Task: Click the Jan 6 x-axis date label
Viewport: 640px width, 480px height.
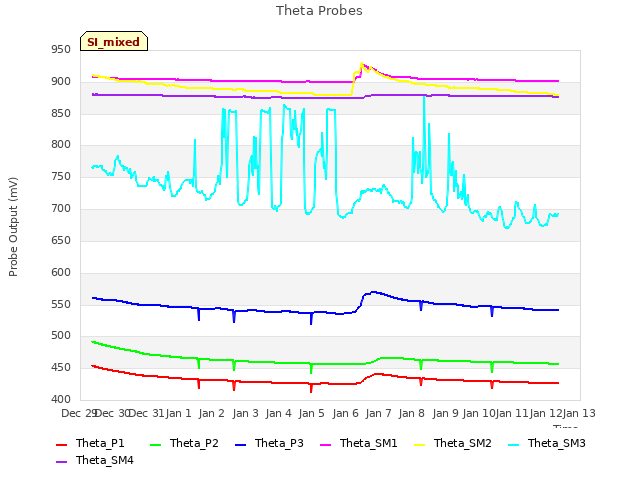Action: click(x=345, y=413)
